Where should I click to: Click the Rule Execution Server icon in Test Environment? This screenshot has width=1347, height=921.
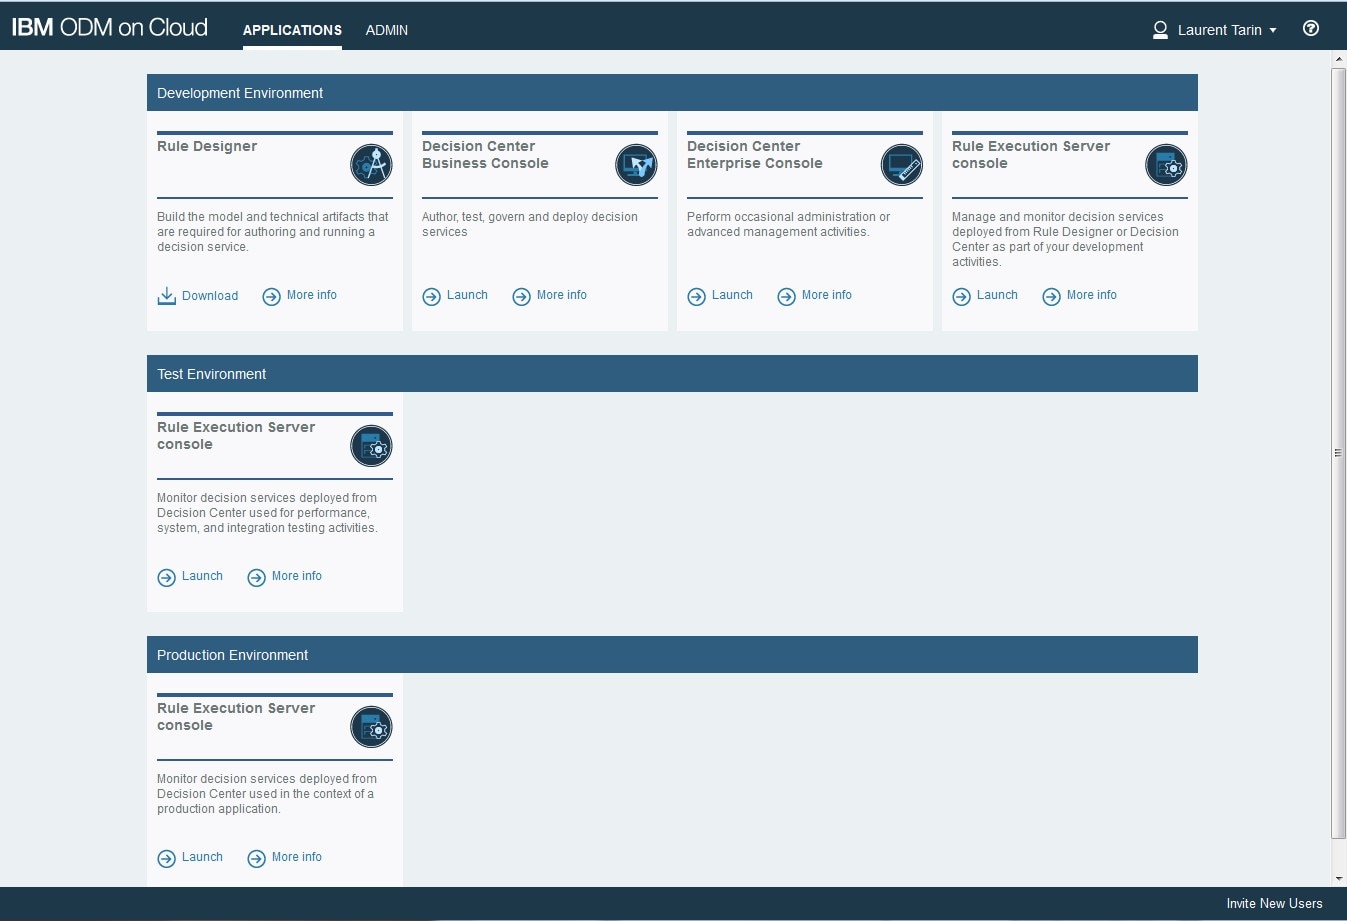click(x=371, y=446)
